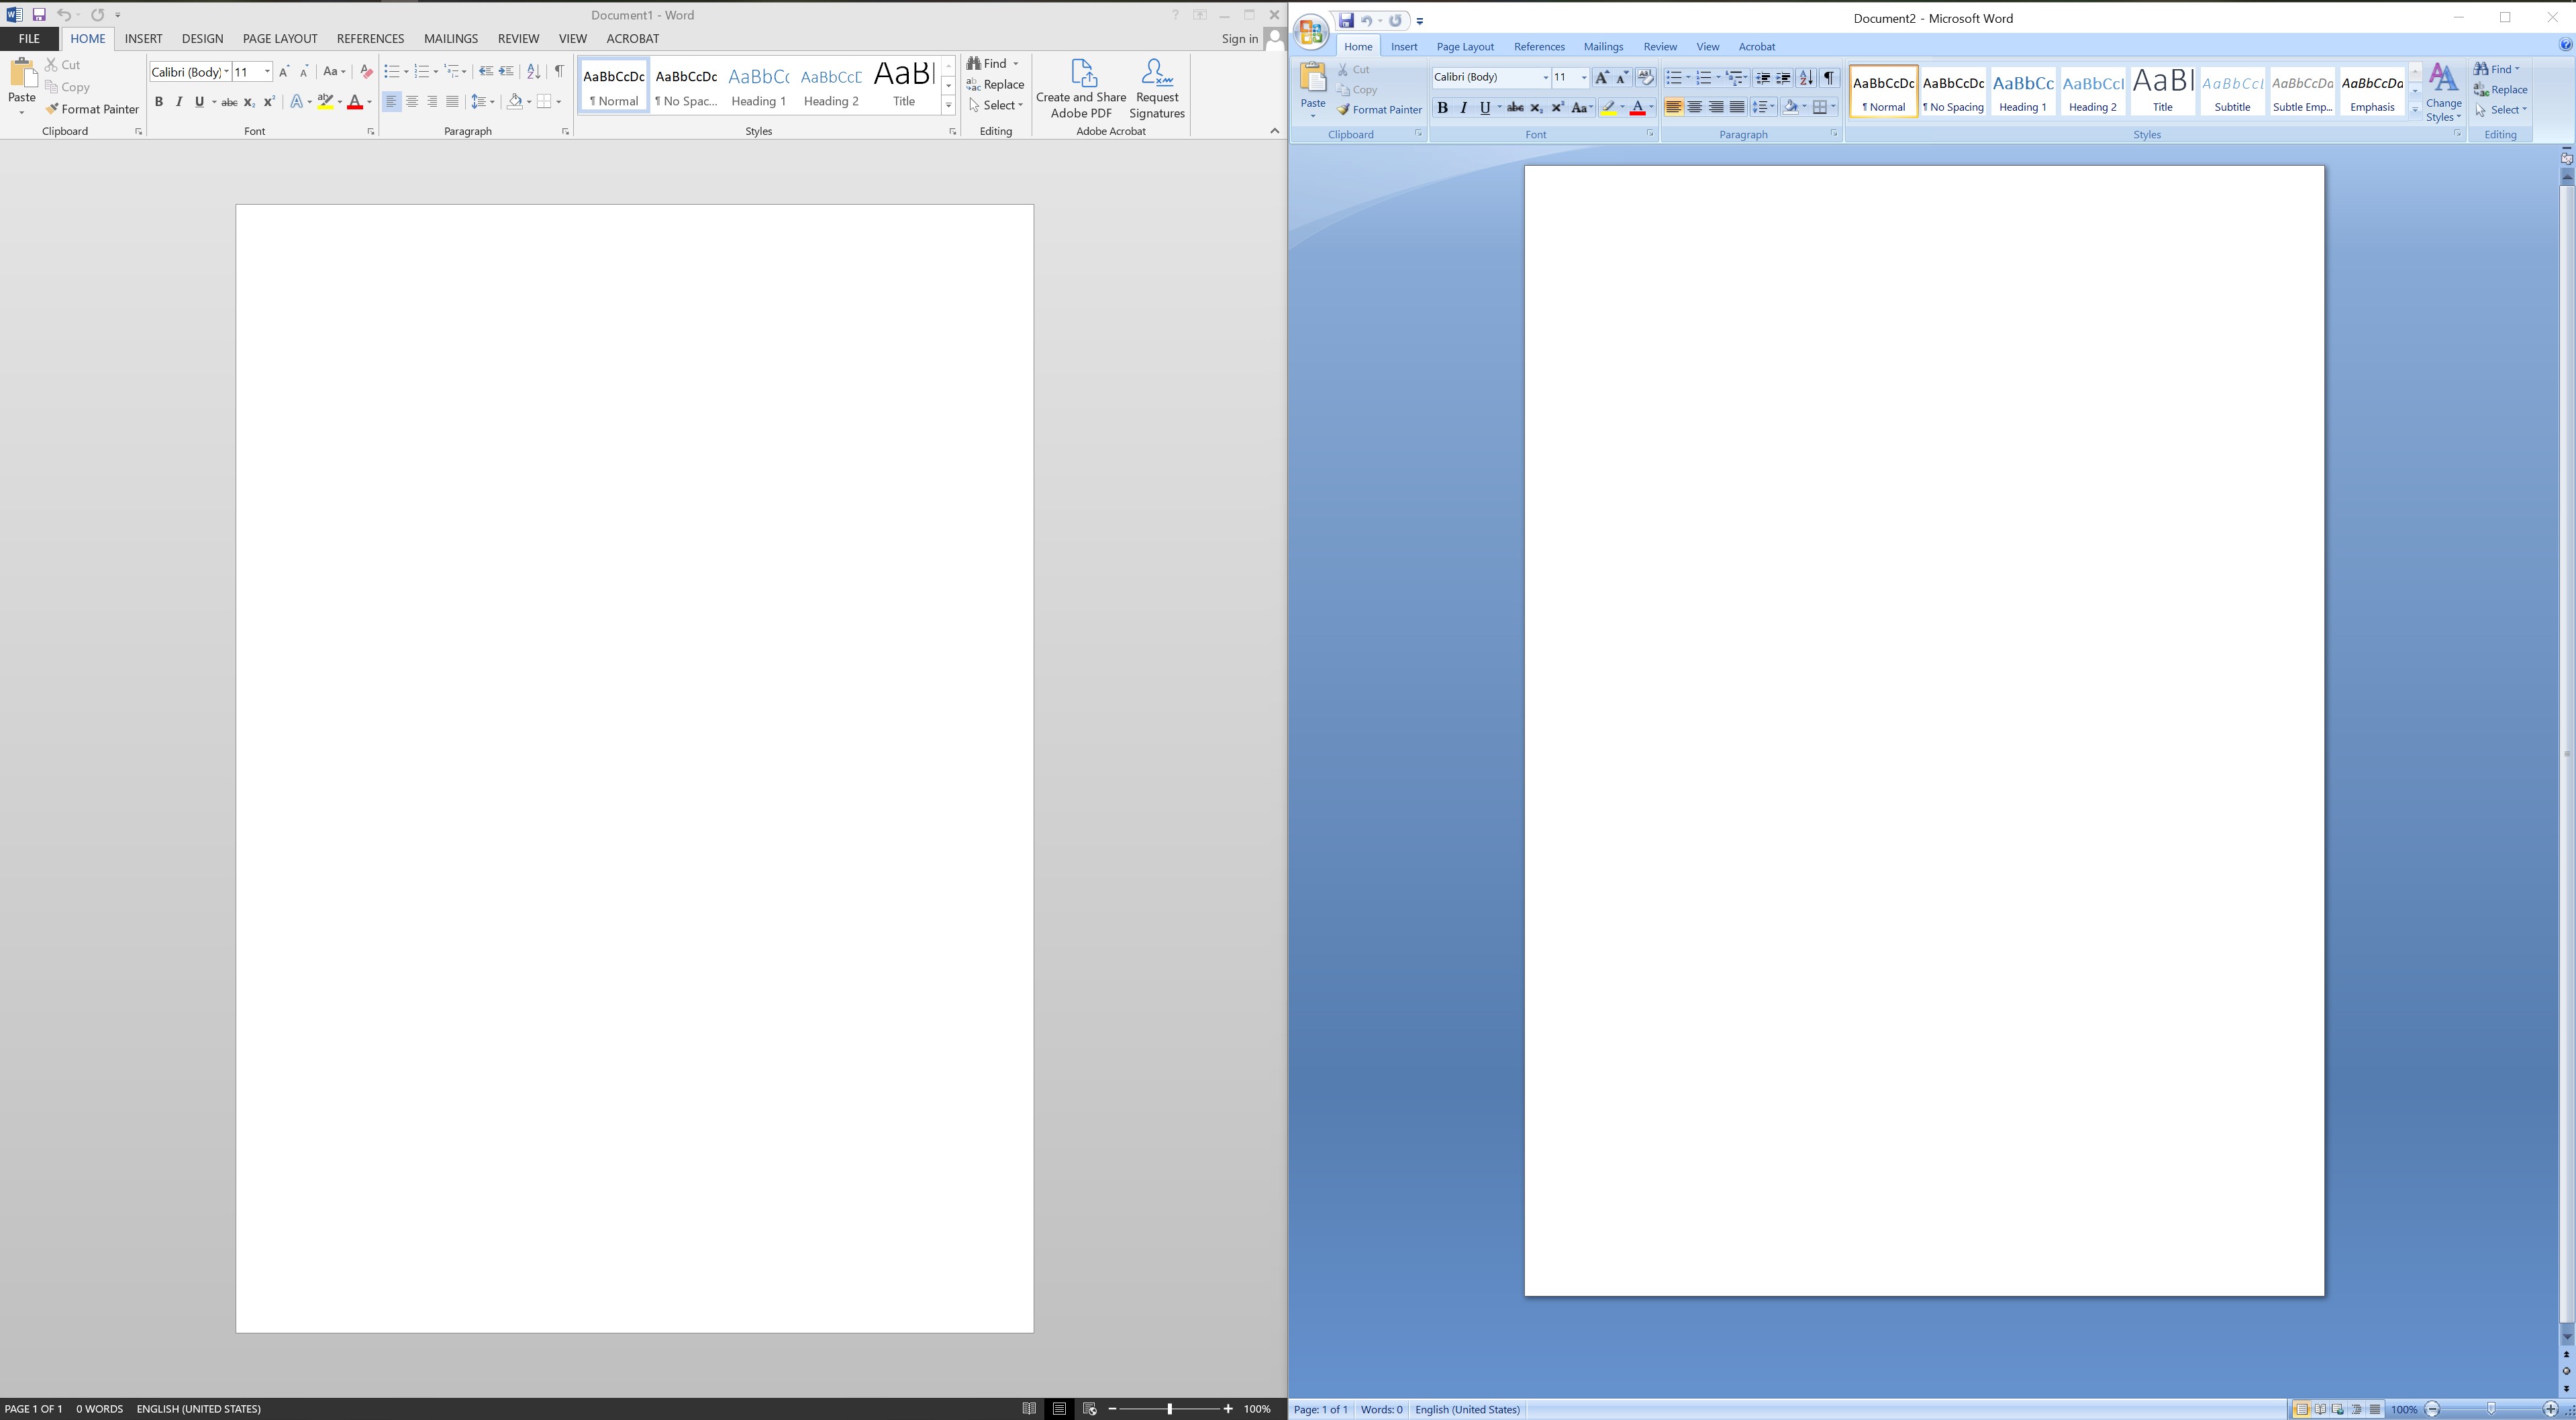Click Increase Indent icon in Document2

(x=1783, y=78)
